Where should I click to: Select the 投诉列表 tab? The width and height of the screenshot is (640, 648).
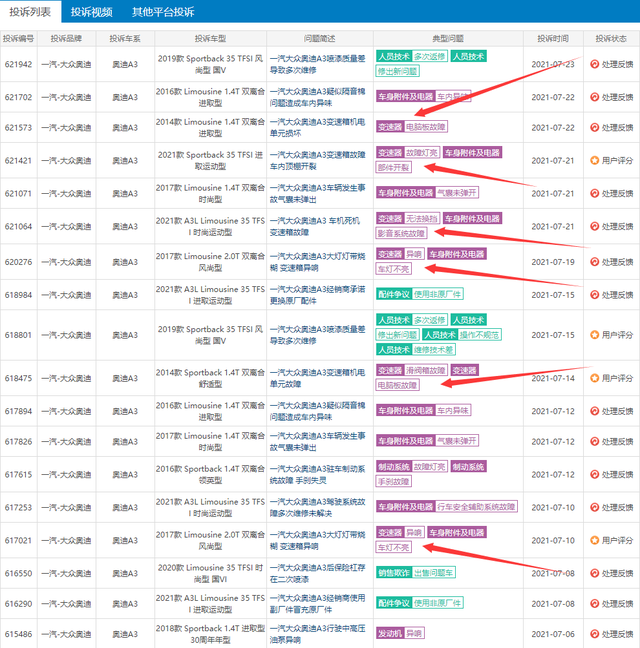[x=30, y=11]
